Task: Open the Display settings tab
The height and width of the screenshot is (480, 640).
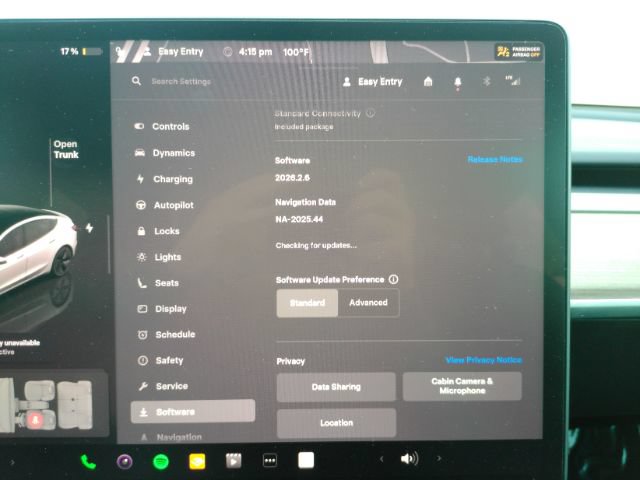Action: click(x=162, y=309)
